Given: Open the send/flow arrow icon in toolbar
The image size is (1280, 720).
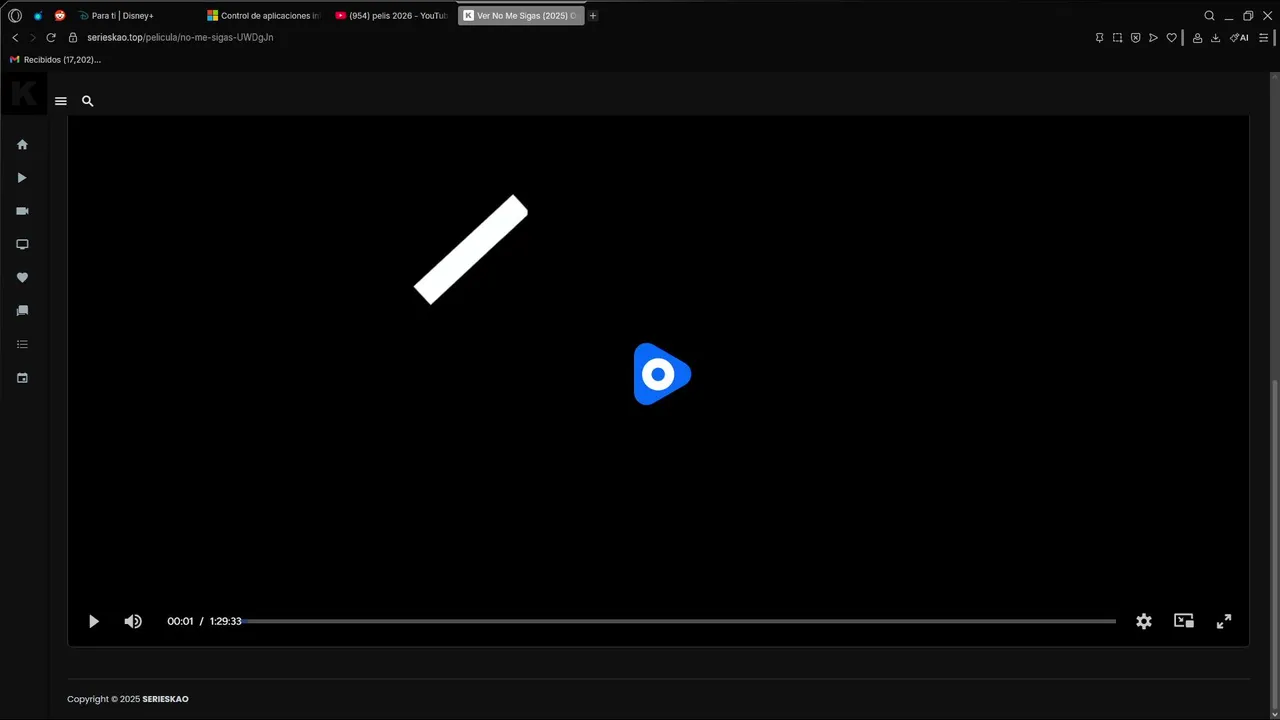Looking at the screenshot, I should point(1153,38).
